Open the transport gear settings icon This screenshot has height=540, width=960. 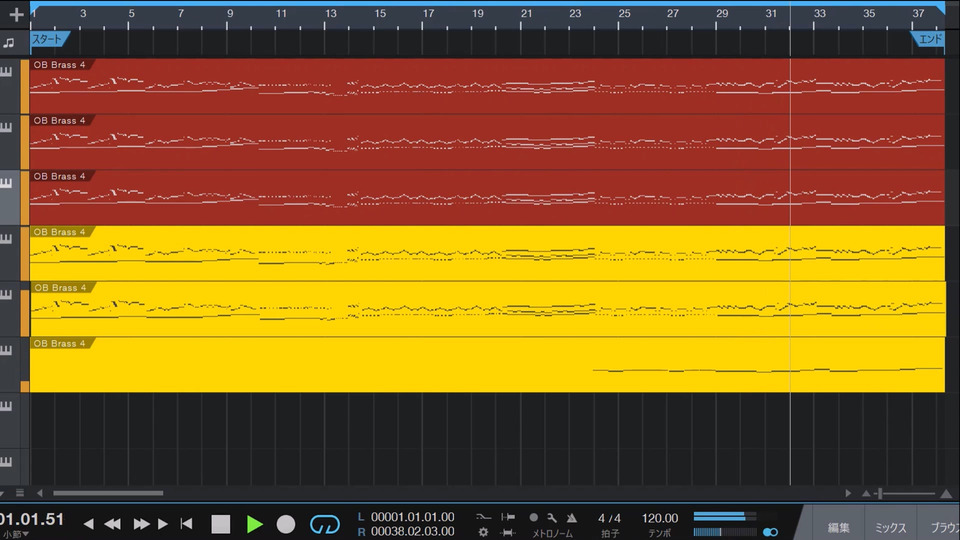pos(484,533)
